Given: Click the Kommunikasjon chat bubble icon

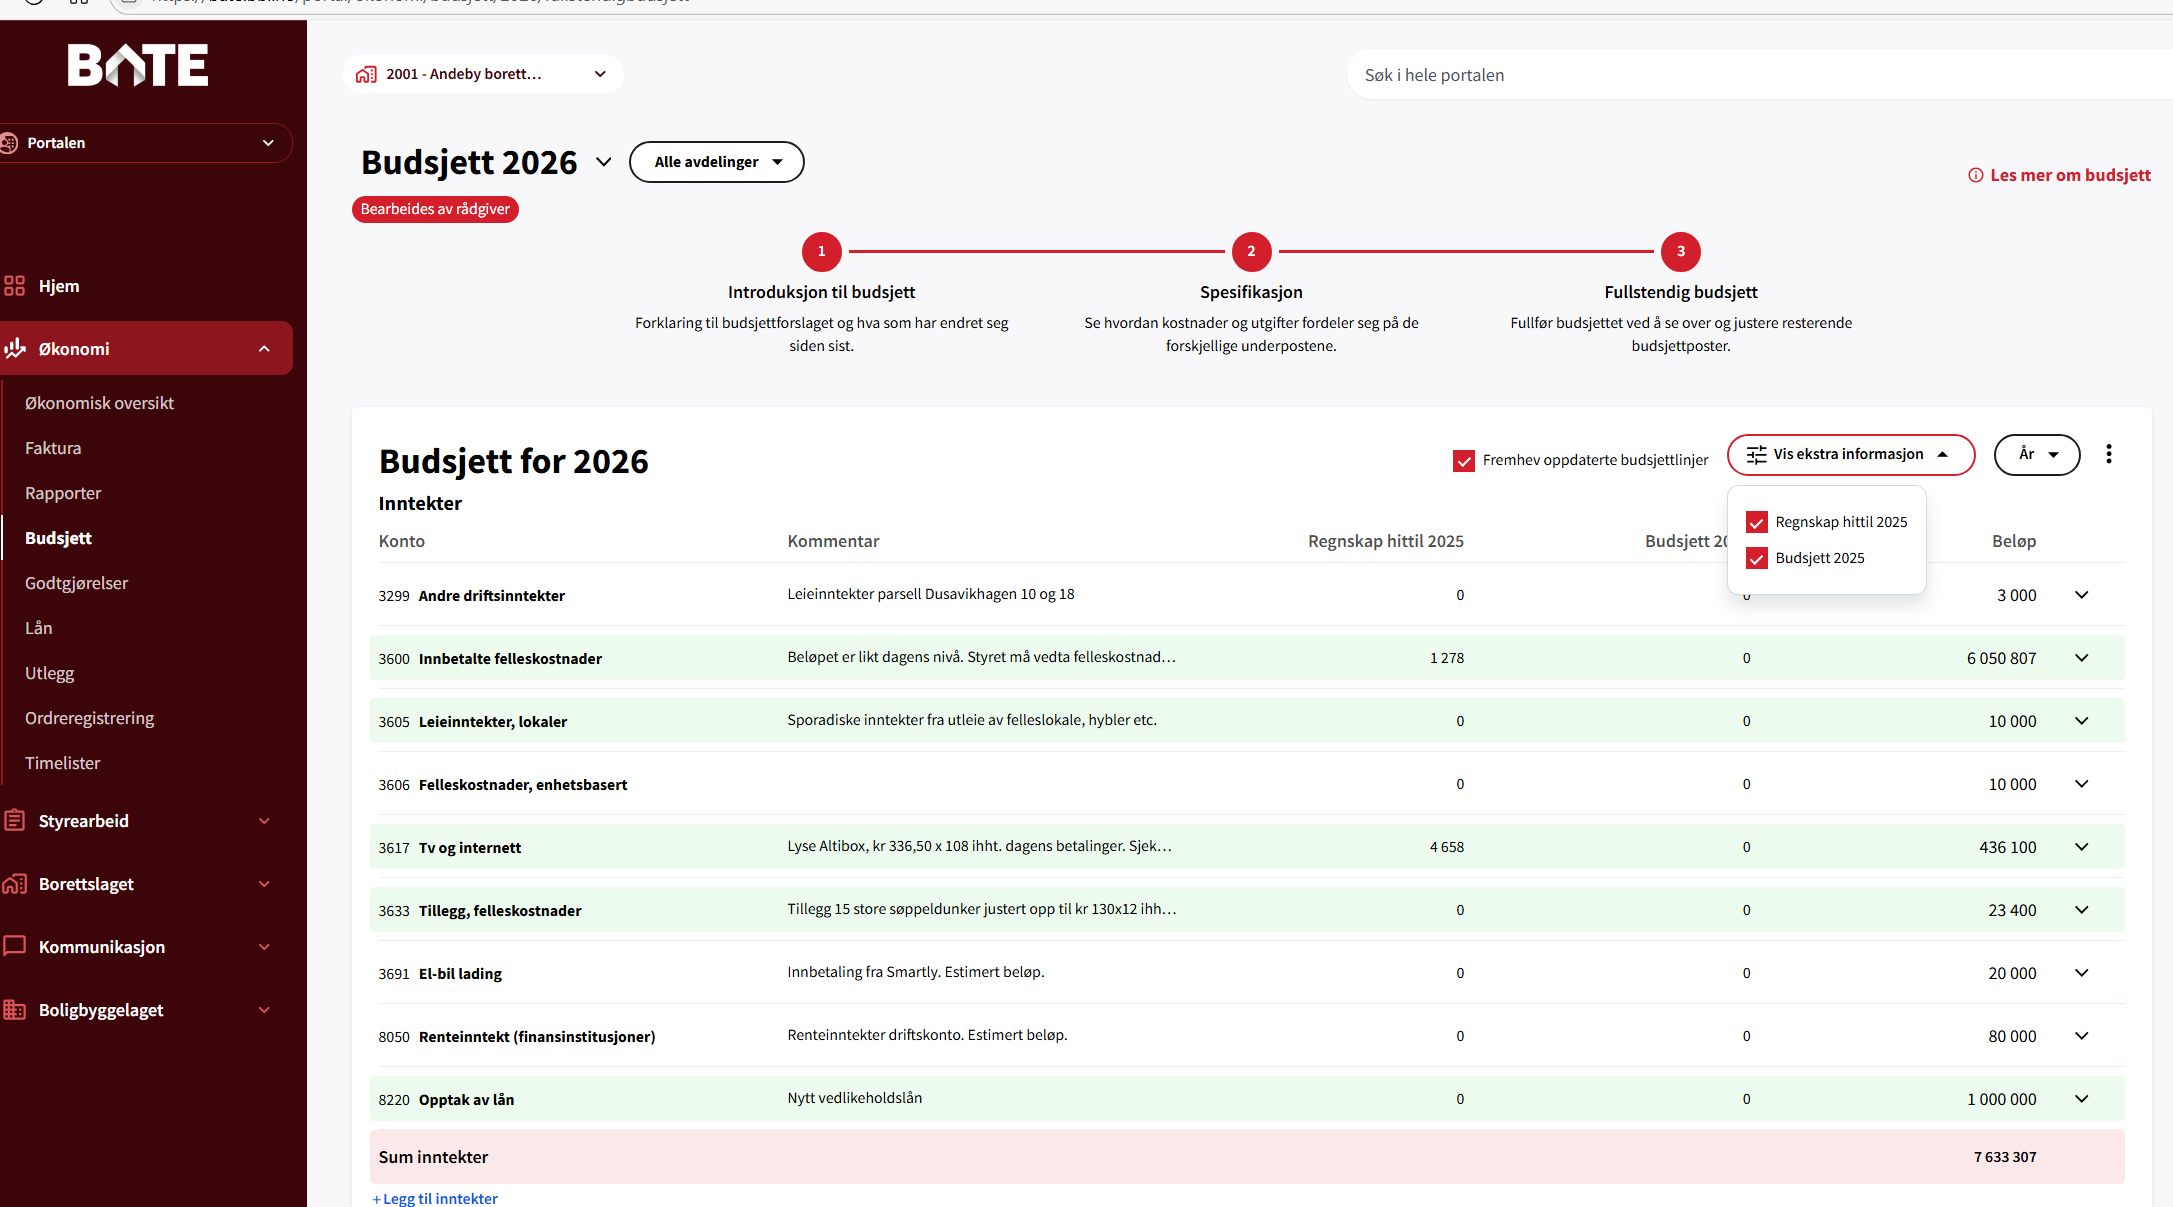Looking at the screenshot, I should point(14,946).
